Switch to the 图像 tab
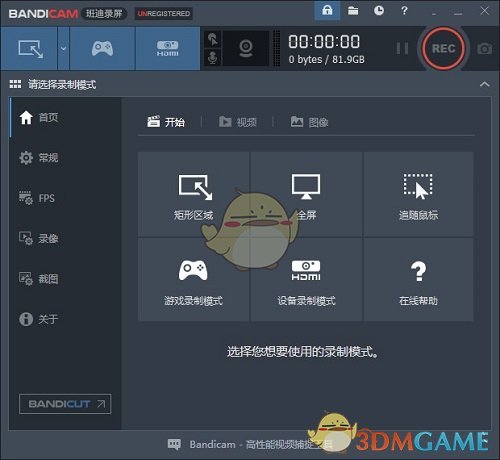Image resolution: width=500 pixels, height=460 pixels. (x=310, y=122)
